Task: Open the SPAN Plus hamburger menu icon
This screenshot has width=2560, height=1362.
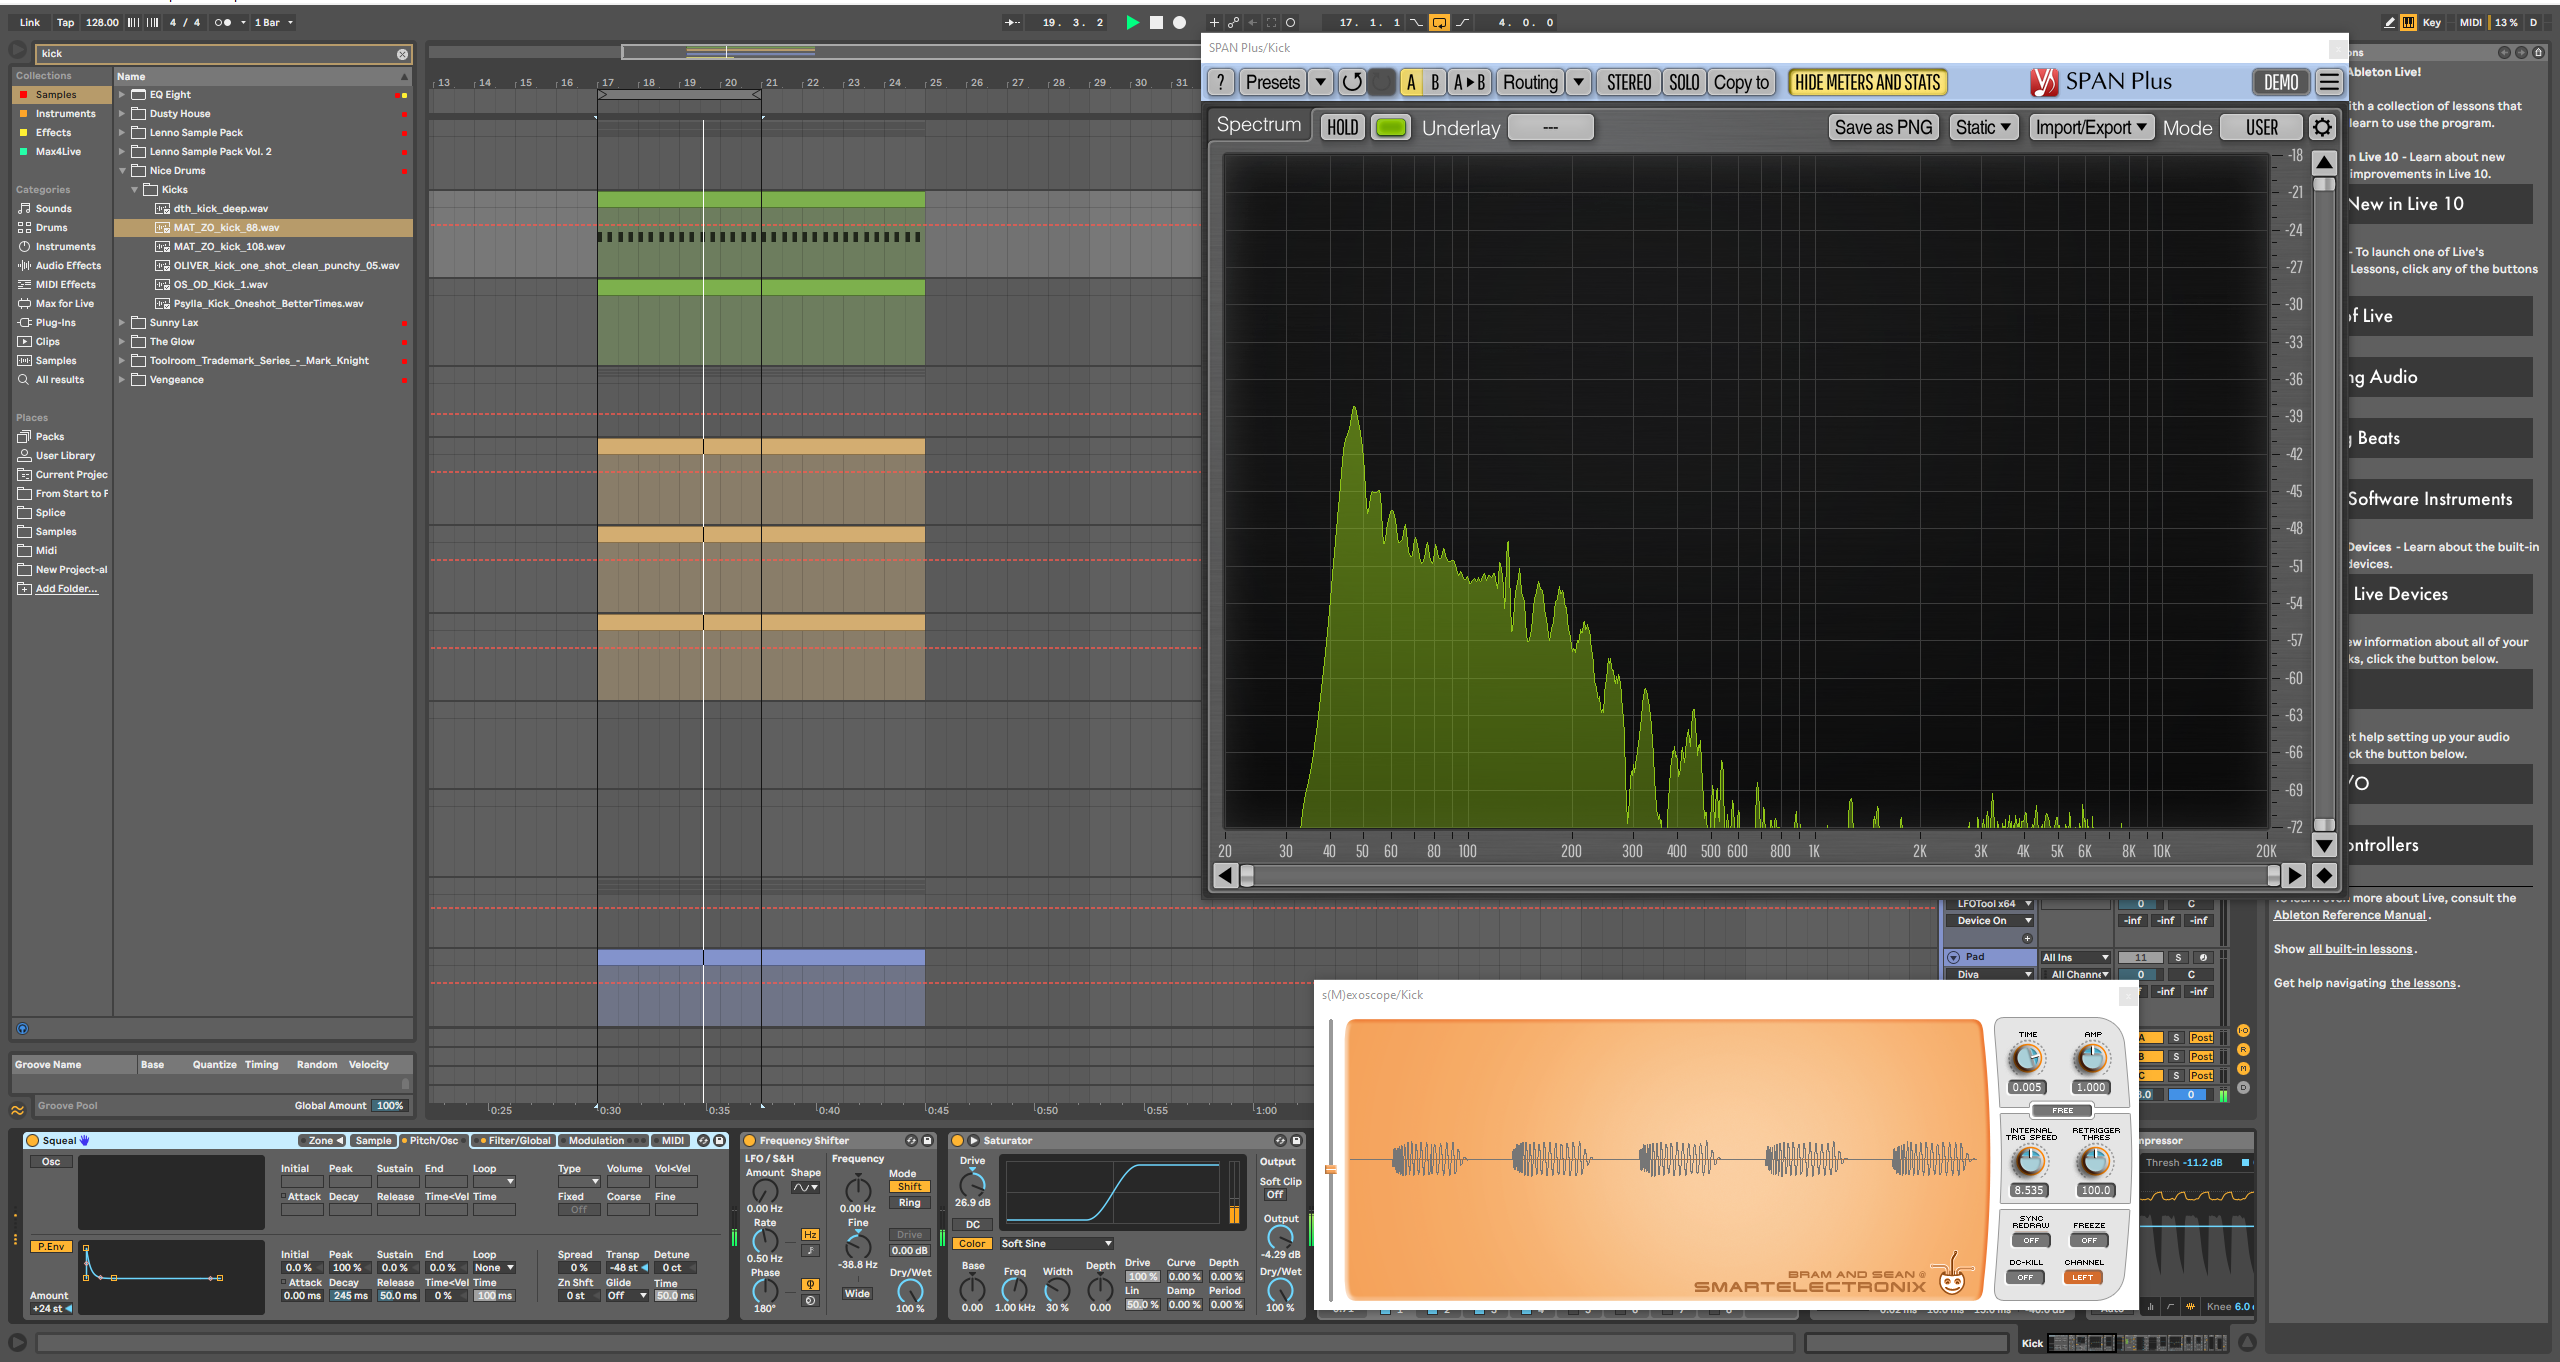Action: point(2329,82)
